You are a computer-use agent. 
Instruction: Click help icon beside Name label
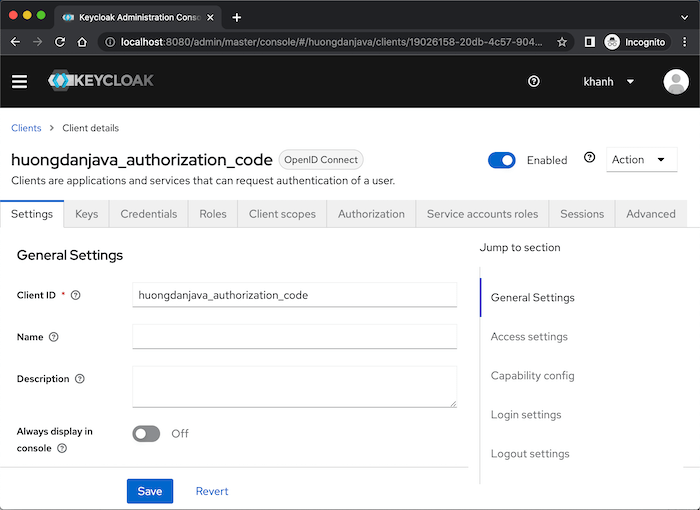pyautogui.click(x=54, y=337)
